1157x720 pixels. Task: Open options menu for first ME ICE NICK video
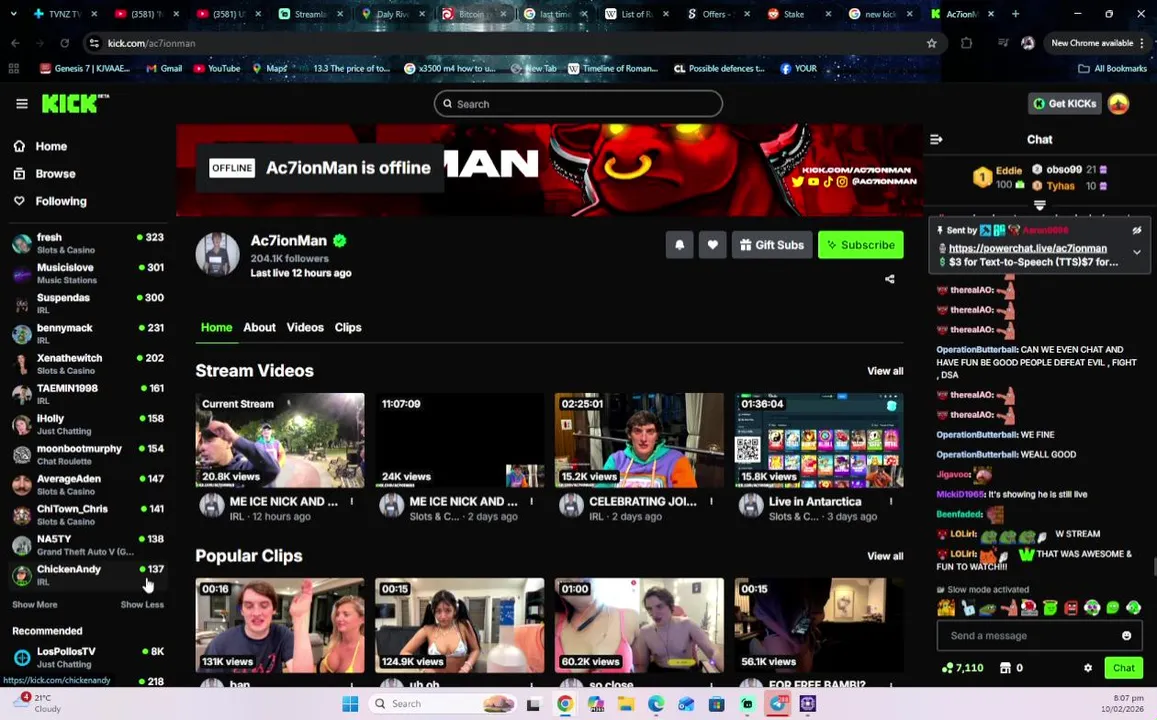[351, 502]
